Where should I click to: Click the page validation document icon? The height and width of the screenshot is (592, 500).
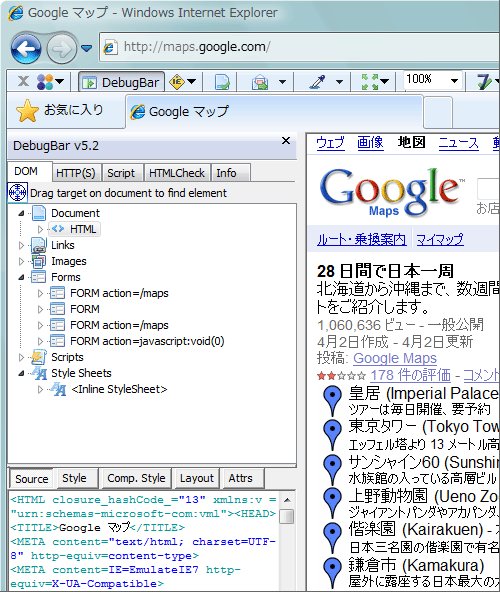coord(222,82)
